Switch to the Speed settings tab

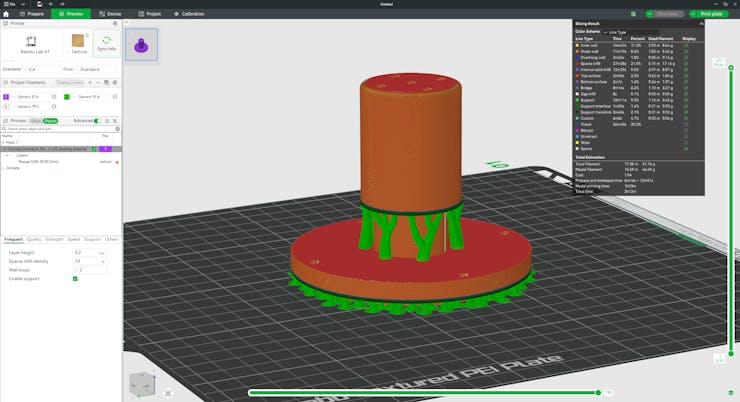coord(74,239)
